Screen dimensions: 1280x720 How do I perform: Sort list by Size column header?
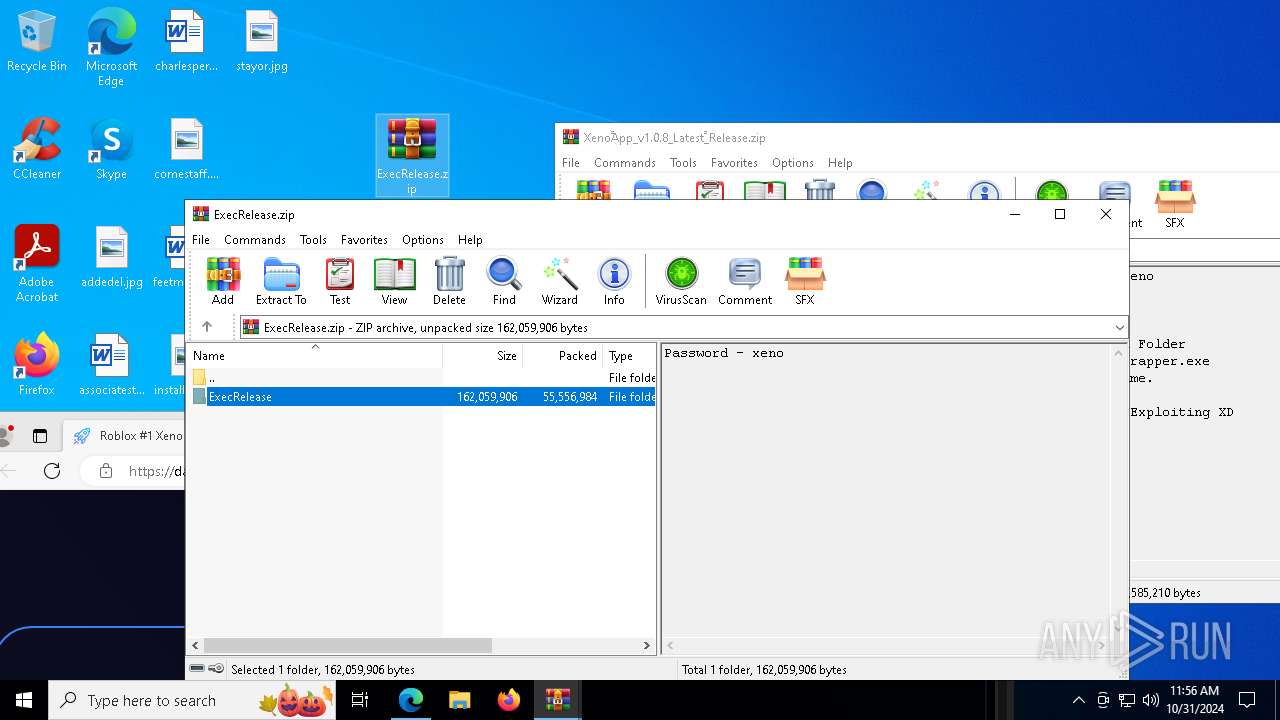tap(483, 355)
